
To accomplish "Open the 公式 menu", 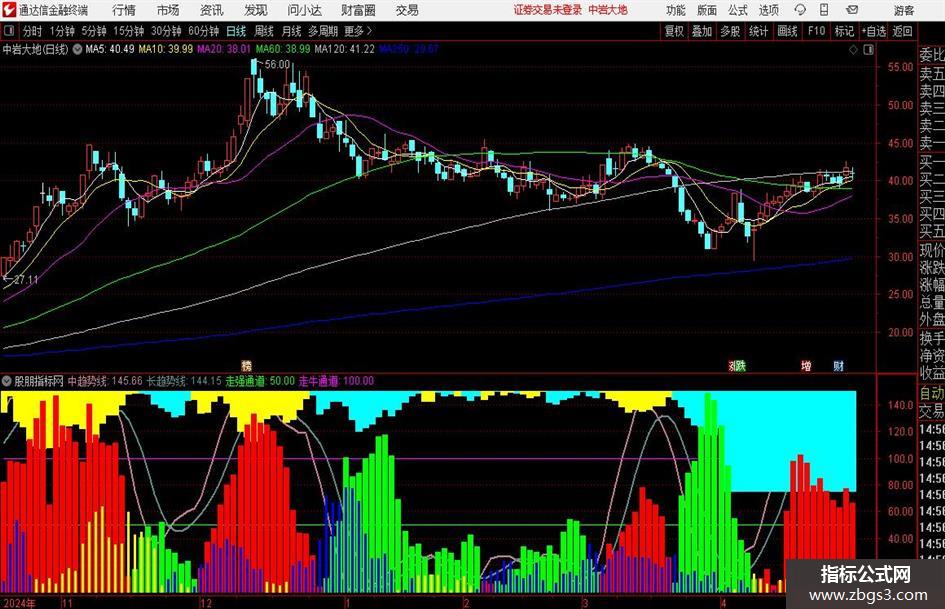I will [x=738, y=10].
